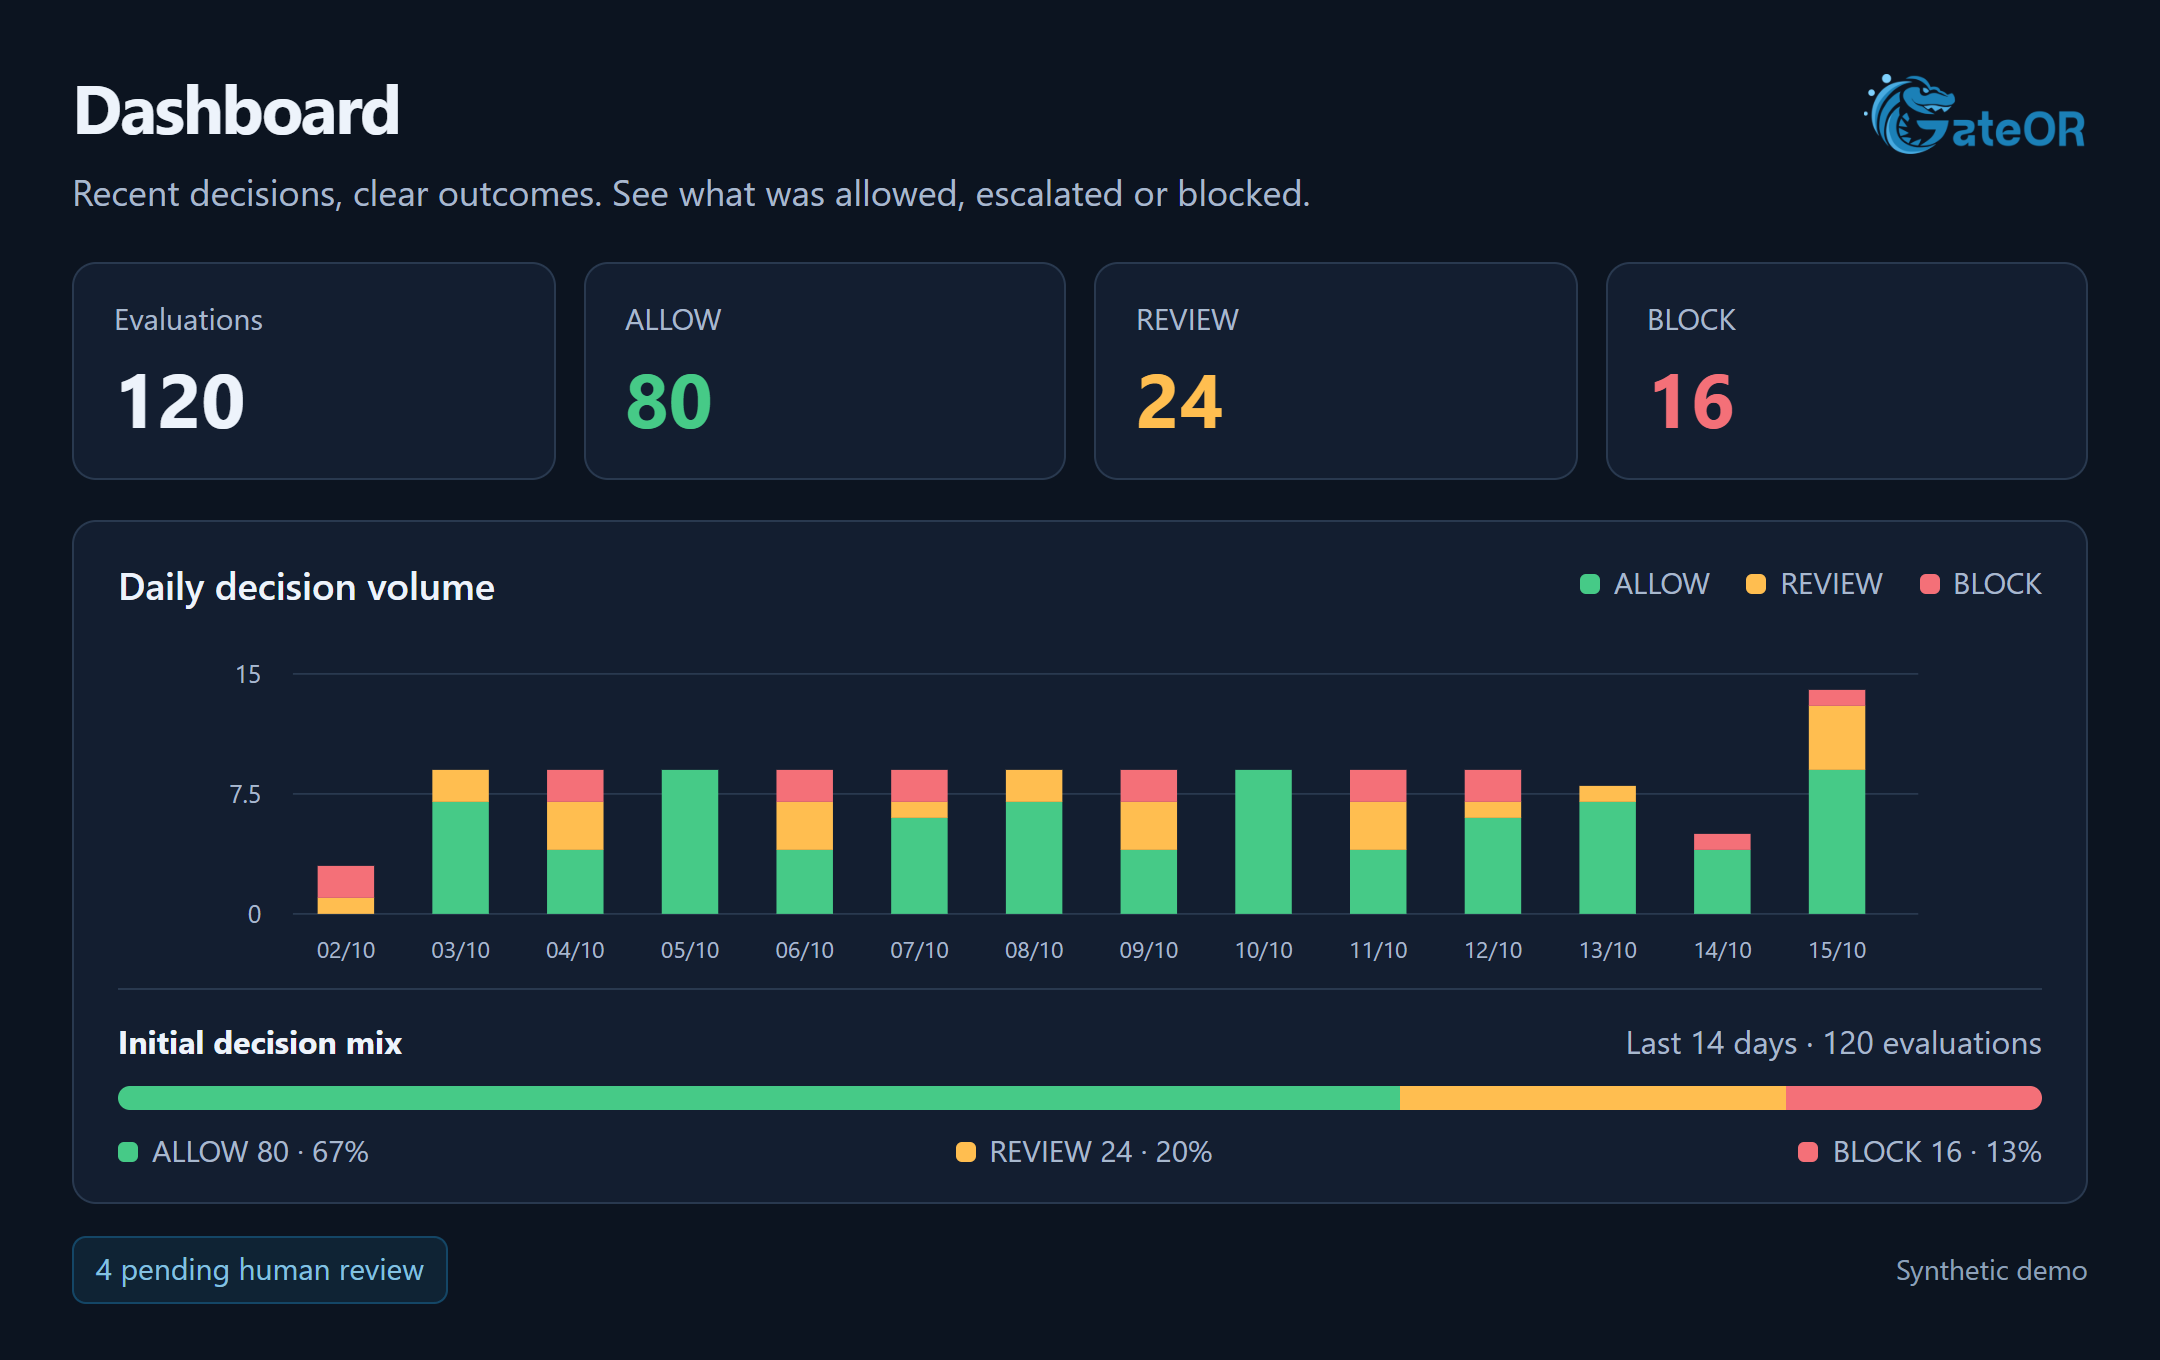Click the 09/10 stacked bar

(1149, 842)
